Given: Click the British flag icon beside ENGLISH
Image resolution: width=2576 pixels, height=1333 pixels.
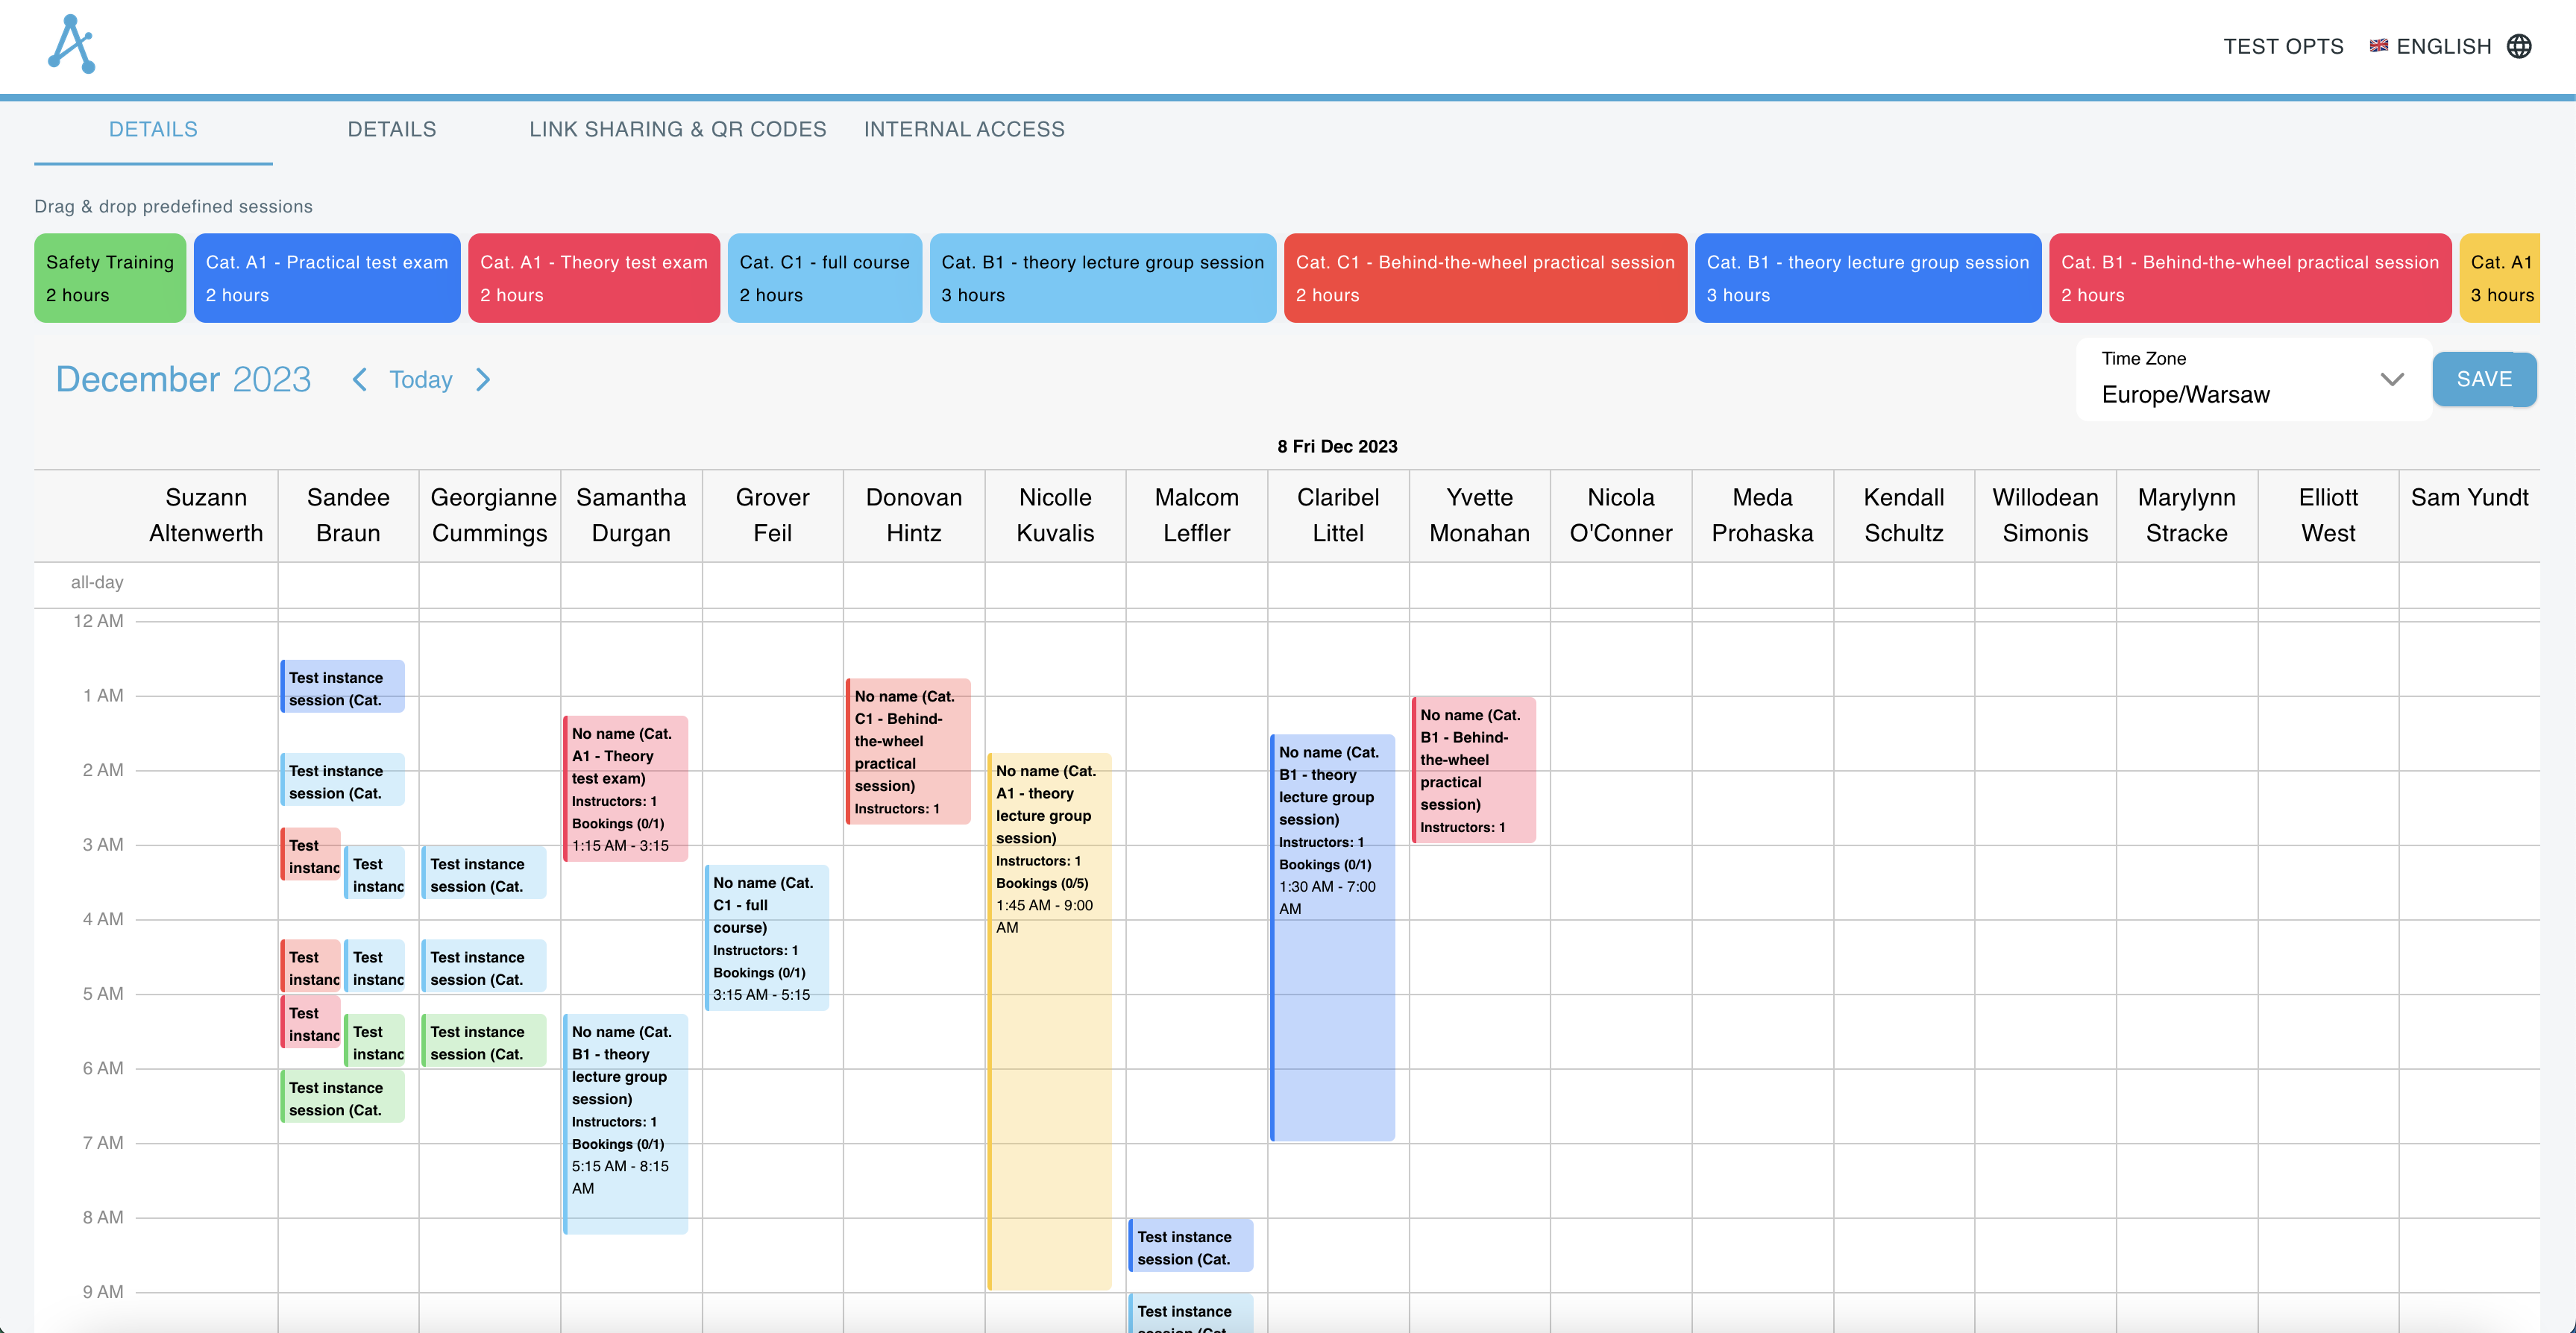Looking at the screenshot, I should click(2378, 46).
